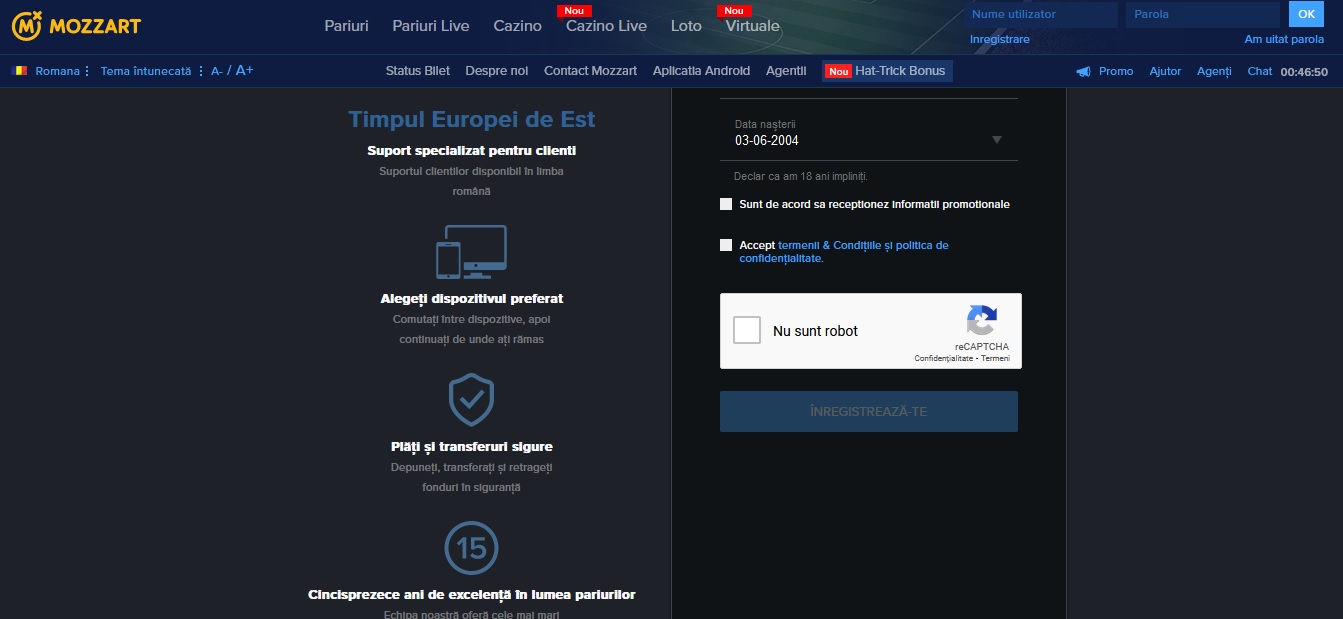
Task: Click the shield checkmark security icon
Action: tap(471, 400)
